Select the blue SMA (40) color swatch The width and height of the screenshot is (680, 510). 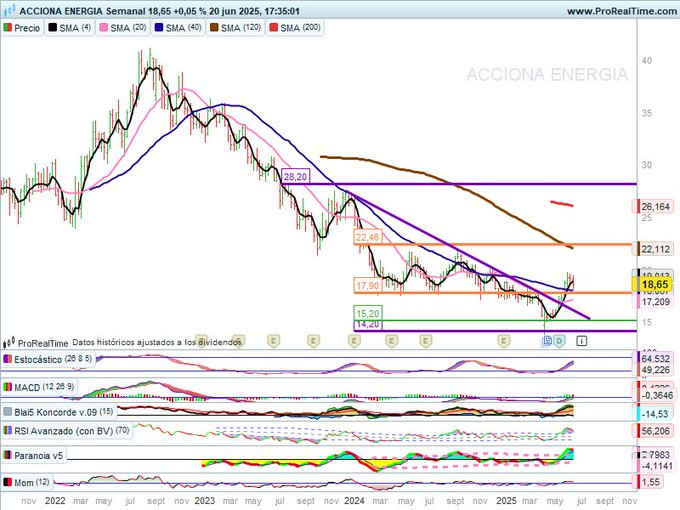(x=159, y=28)
